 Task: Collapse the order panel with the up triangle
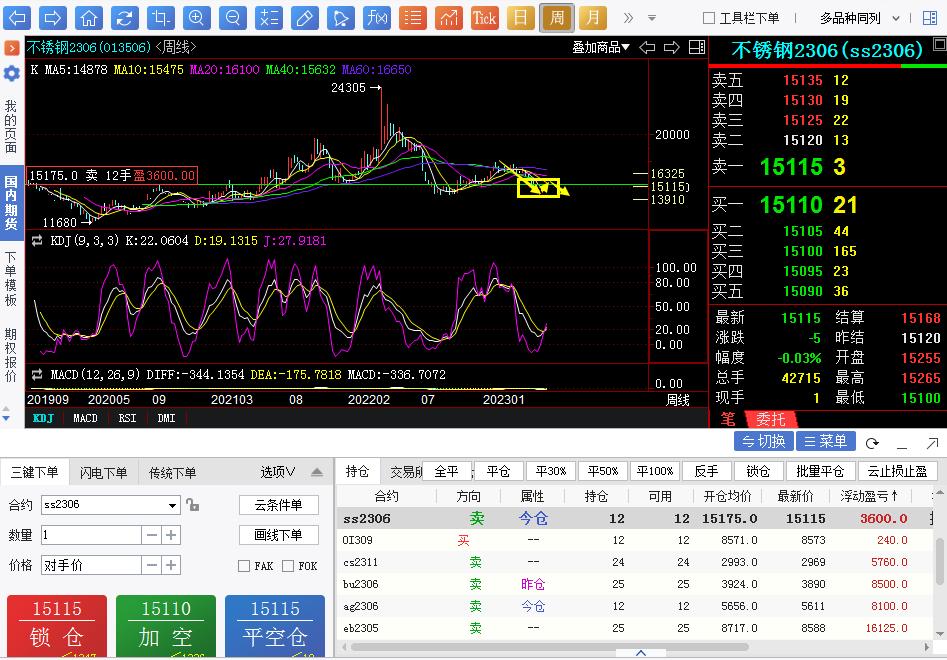click(x=317, y=472)
